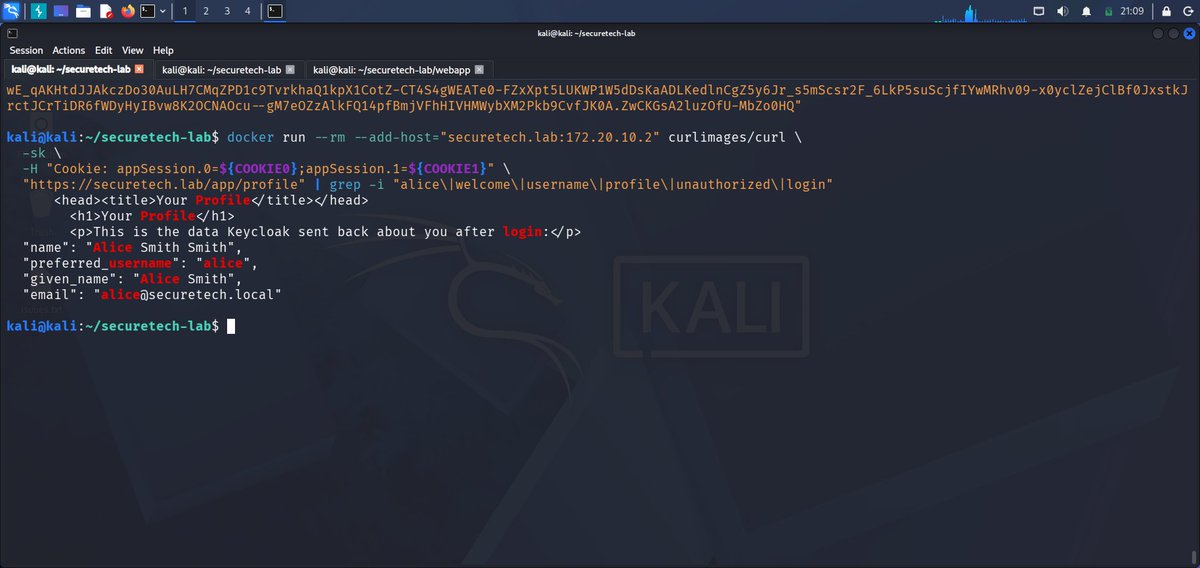Viewport: 1200px width, 568px height.
Task: Click the orange cookie token text at top
Action: click(598, 98)
